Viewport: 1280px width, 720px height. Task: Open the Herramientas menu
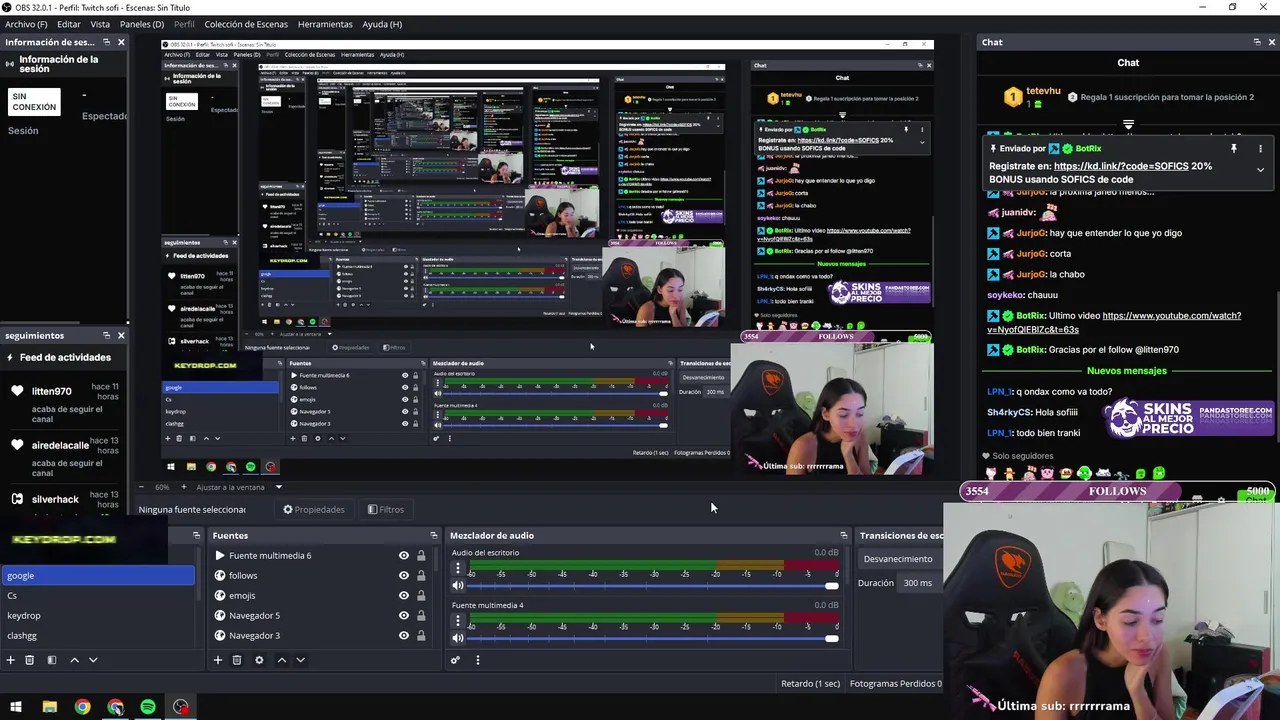(x=325, y=24)
